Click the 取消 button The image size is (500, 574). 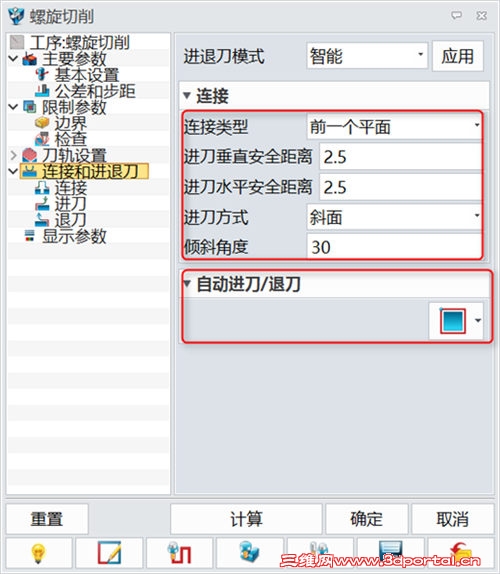point(453,519)
